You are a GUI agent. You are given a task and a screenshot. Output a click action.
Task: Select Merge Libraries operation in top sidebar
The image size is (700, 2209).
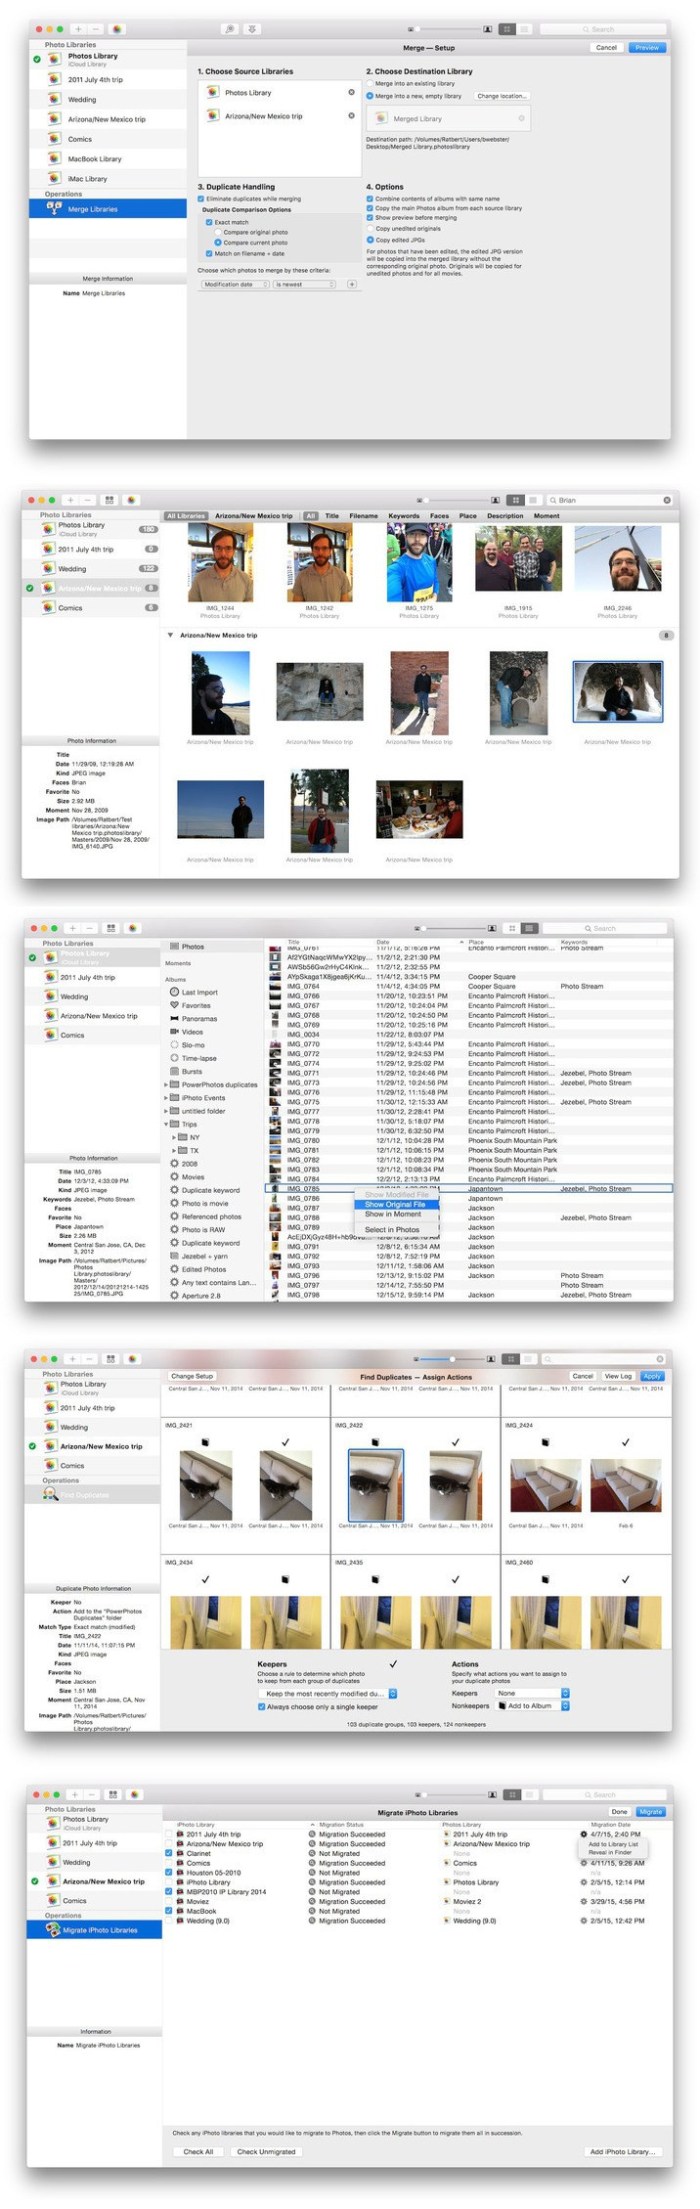point(92,209)
